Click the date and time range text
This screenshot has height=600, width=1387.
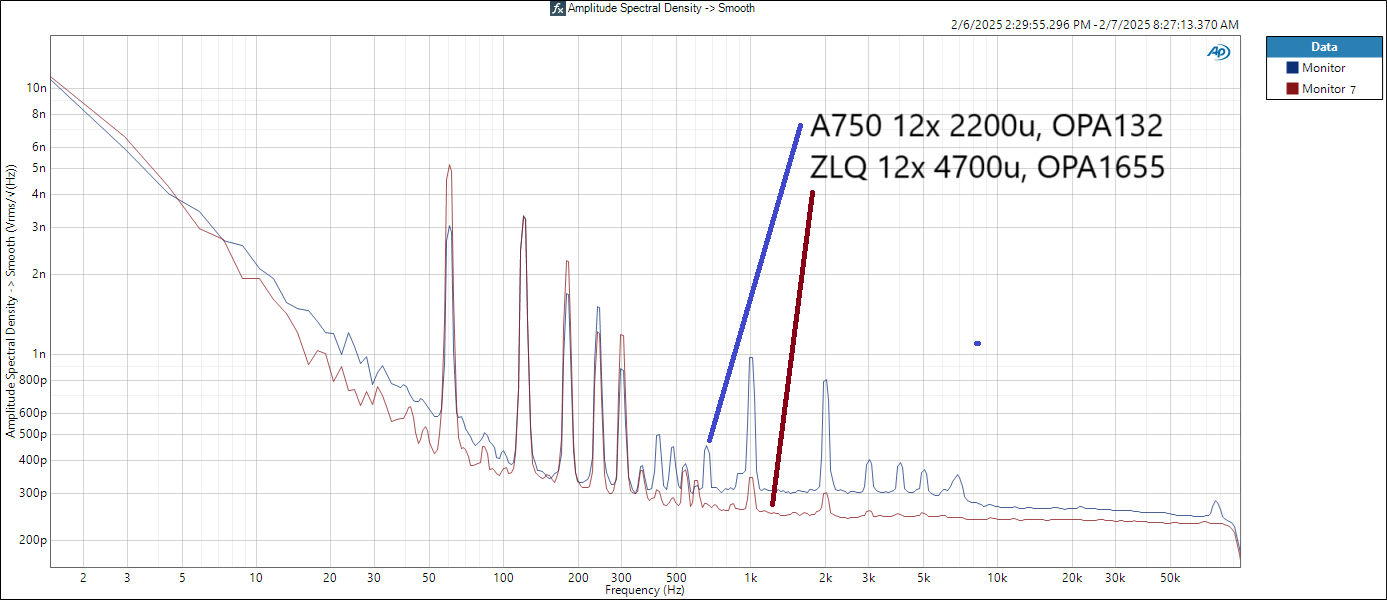[x=1097, y=24]
